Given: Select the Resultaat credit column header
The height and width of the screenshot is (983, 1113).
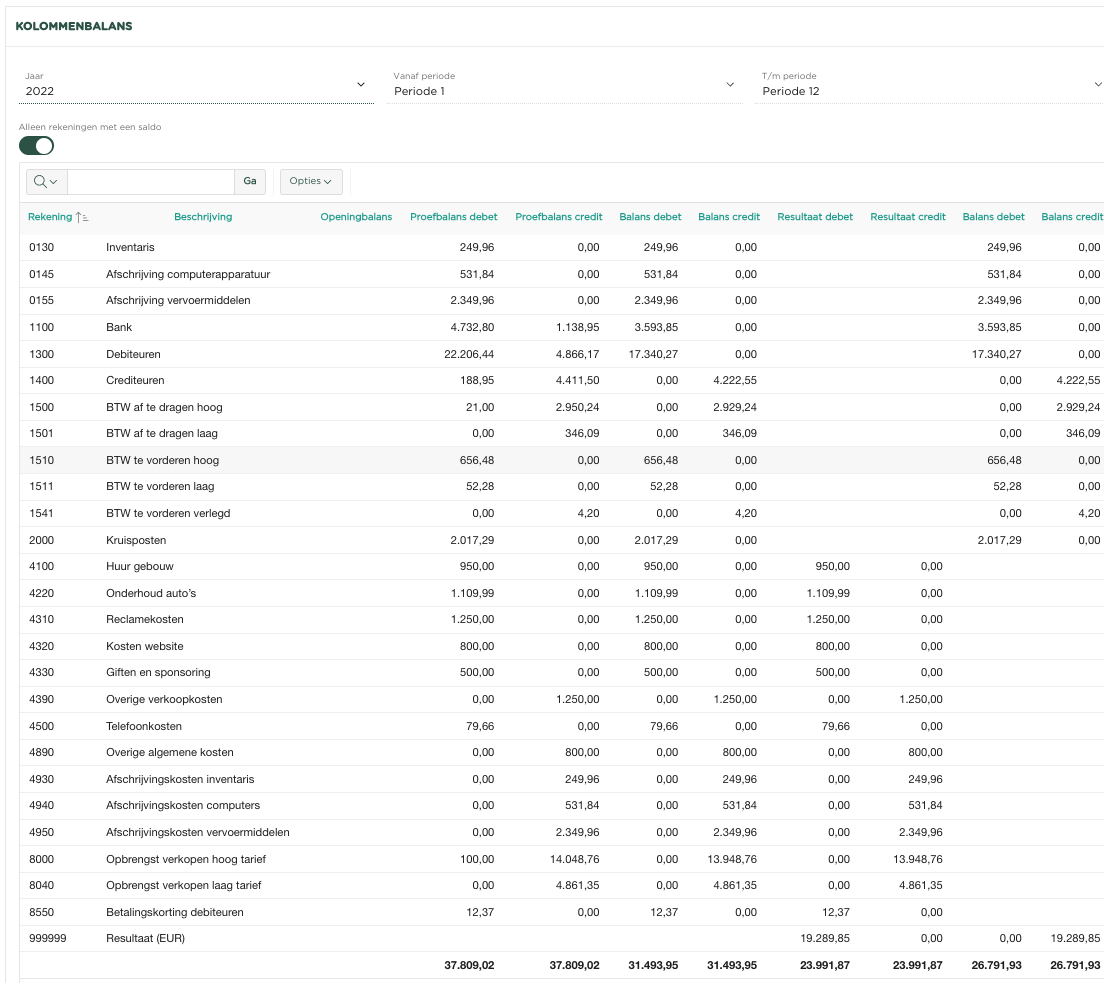Looking at the screenshot, I should click(907, 217).
